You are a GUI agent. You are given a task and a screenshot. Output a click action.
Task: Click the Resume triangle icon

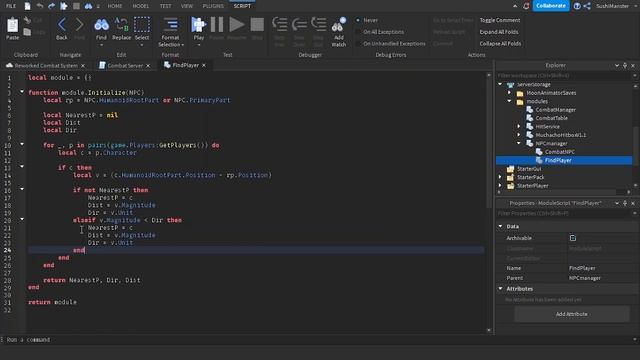[236, 24]
